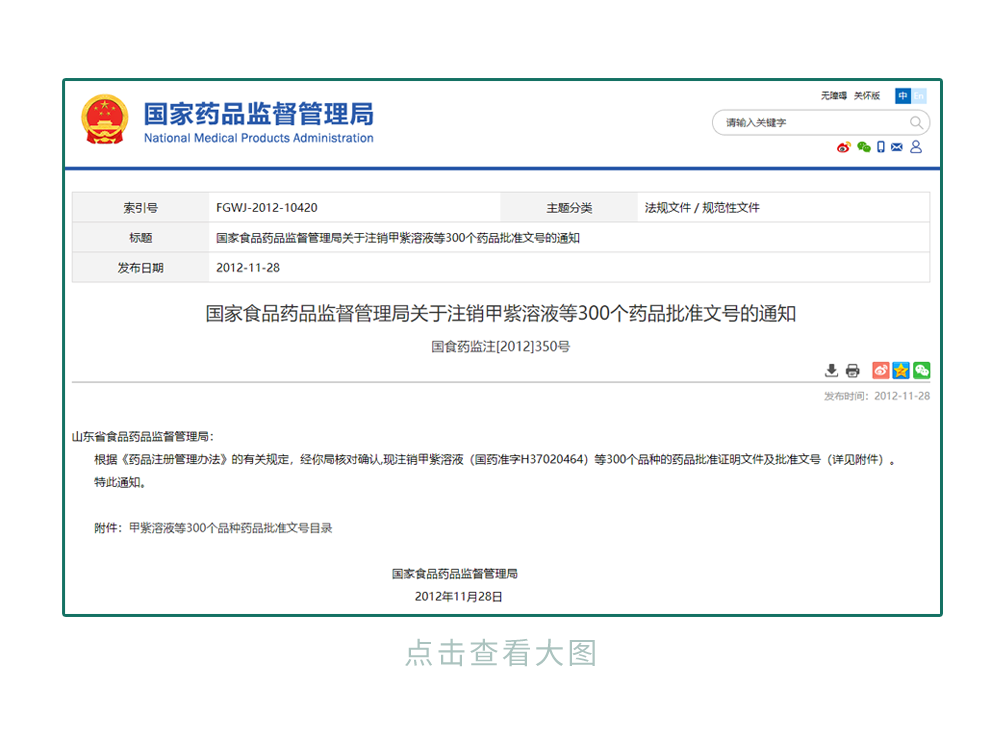Share via the yellow star Qzone icon

point(901,371)
